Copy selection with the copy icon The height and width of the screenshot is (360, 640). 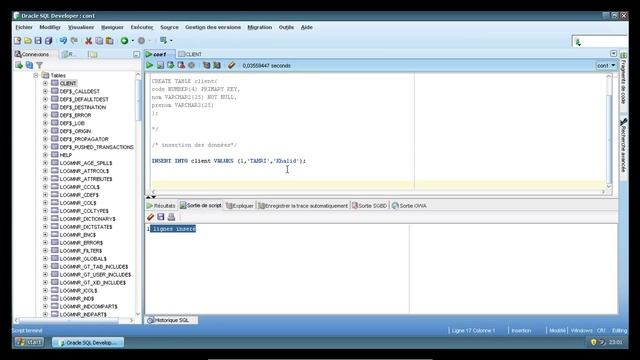tap(99, 41)
